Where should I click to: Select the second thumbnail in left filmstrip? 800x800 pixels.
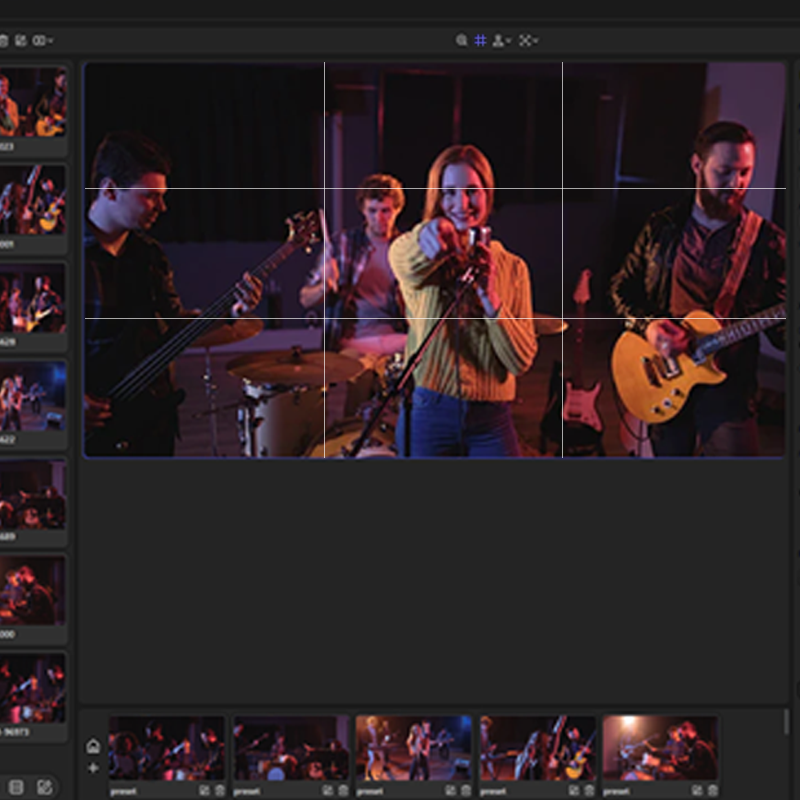coord(32,200)
